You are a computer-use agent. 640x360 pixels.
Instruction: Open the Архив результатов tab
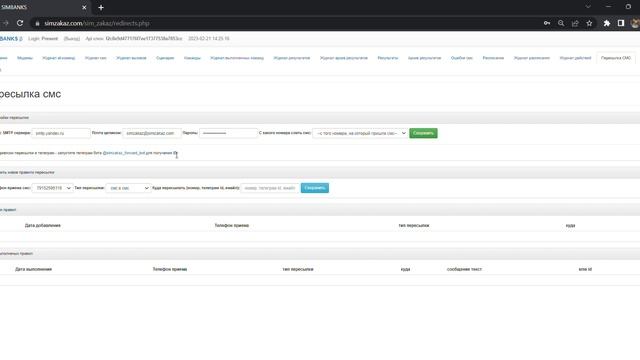point(424,58)
